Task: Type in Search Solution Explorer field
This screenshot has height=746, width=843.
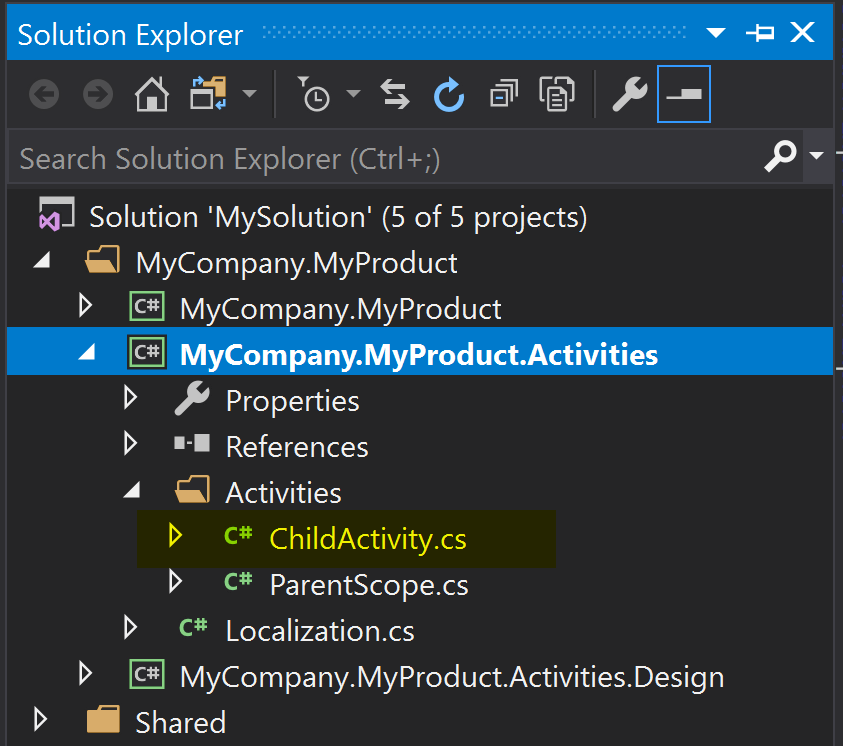Action: coord(380,158)
